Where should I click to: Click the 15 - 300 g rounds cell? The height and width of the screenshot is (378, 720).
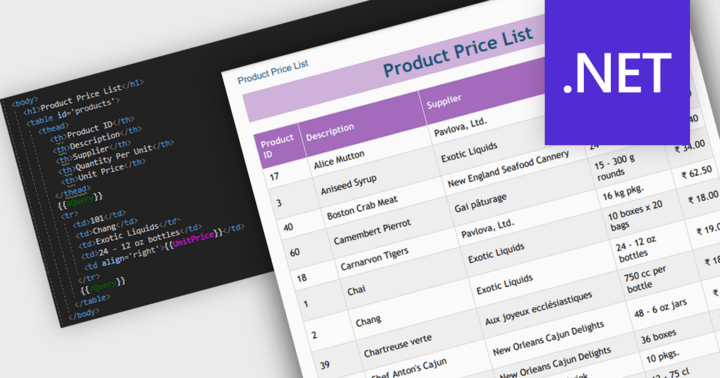pos(615,168)
